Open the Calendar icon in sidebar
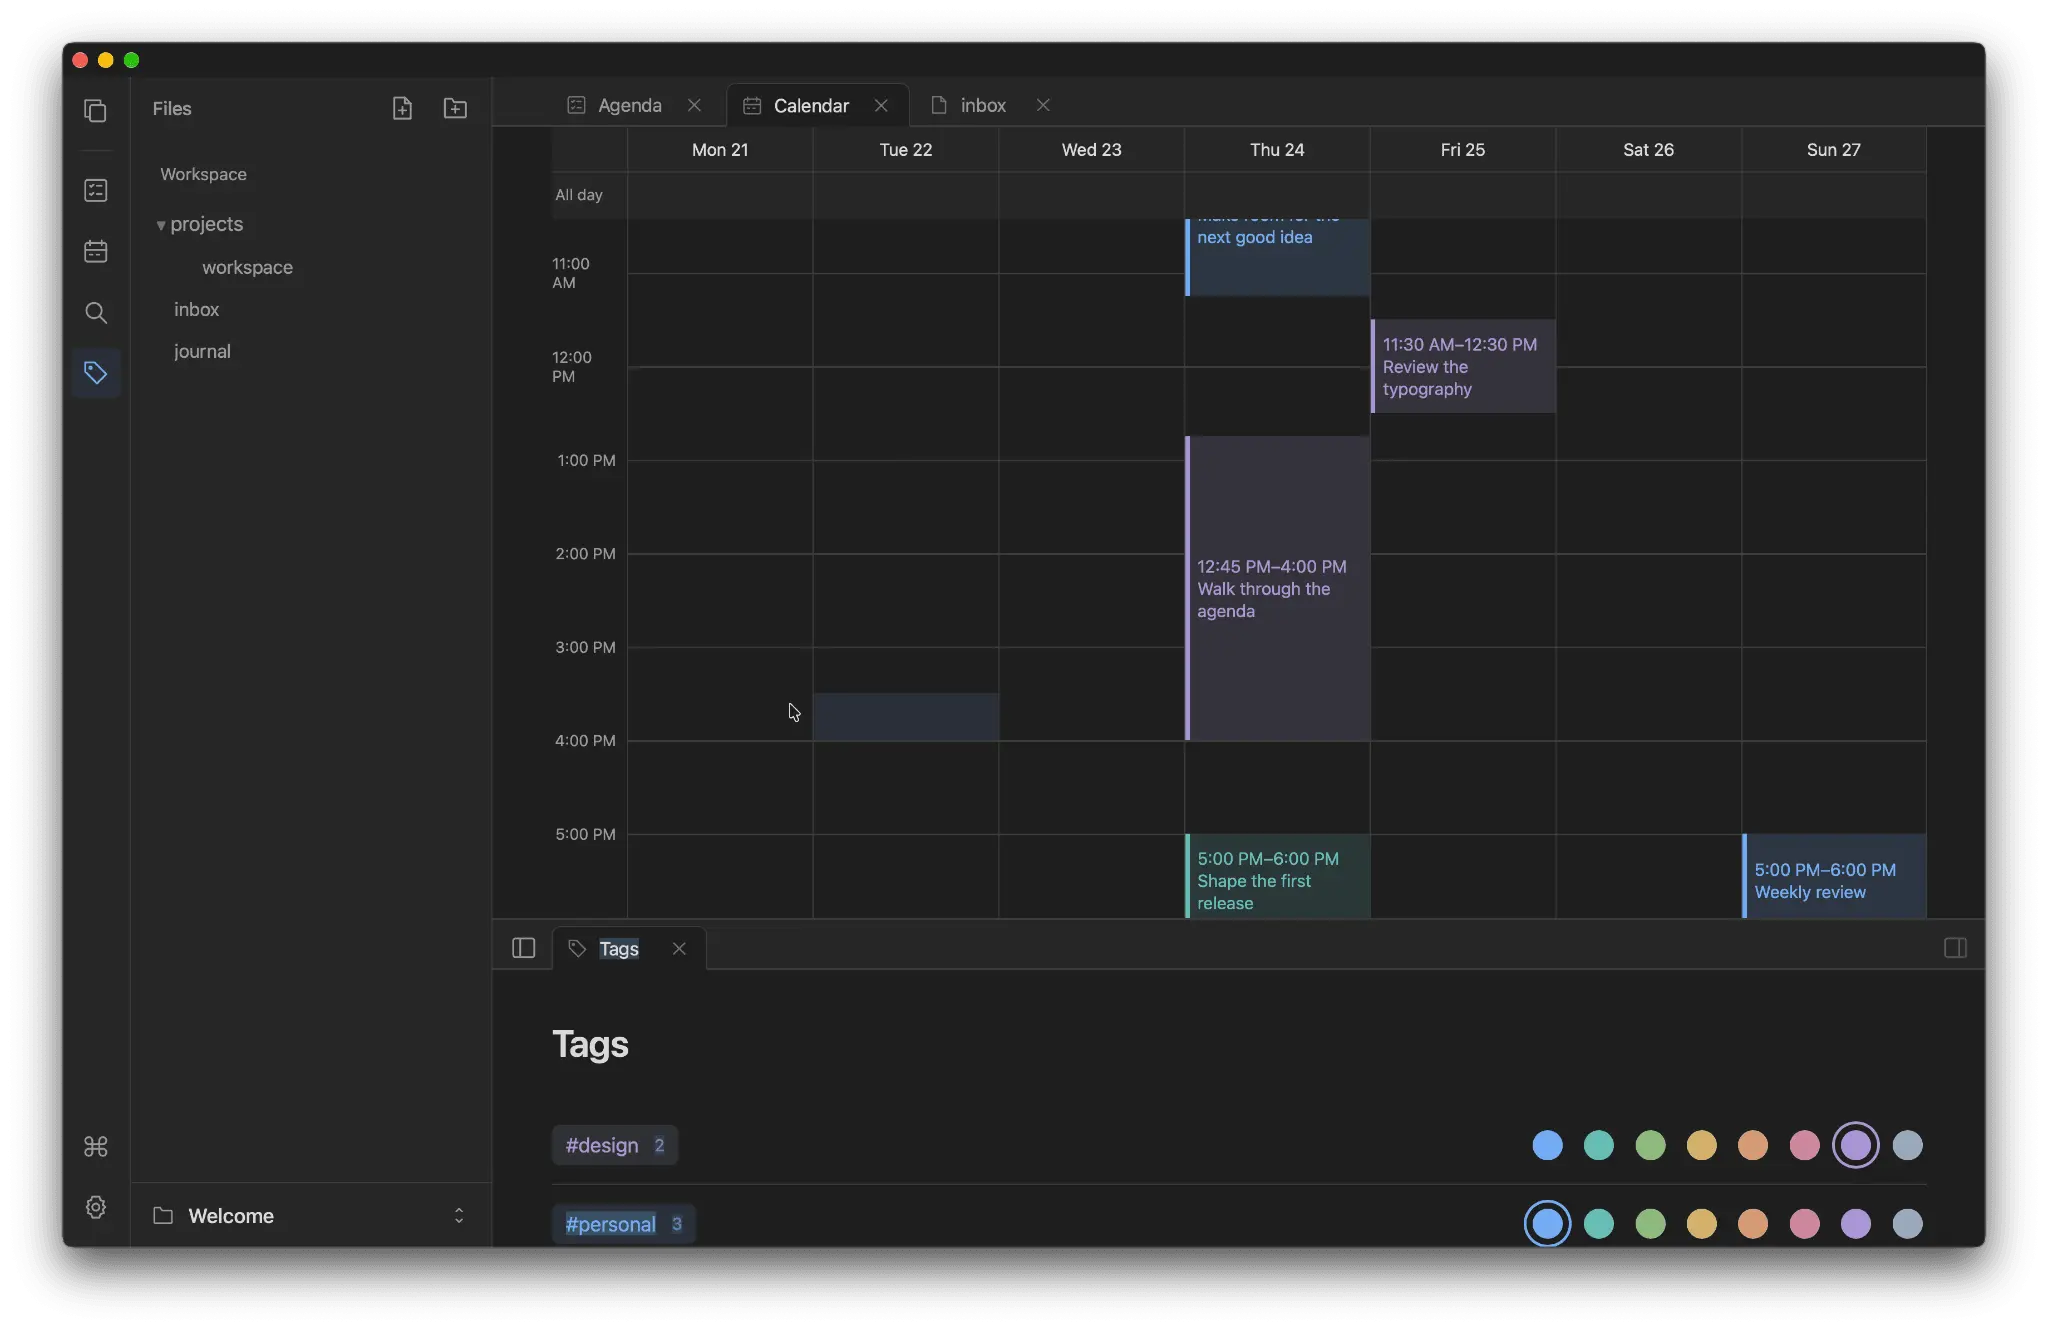The image size is (2048, 1330). coord(96,251)
